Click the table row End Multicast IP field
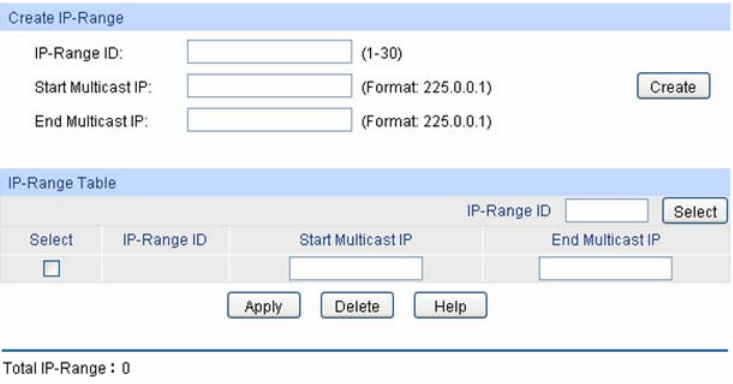The image size is (733, 384). (x=605, y=268)
